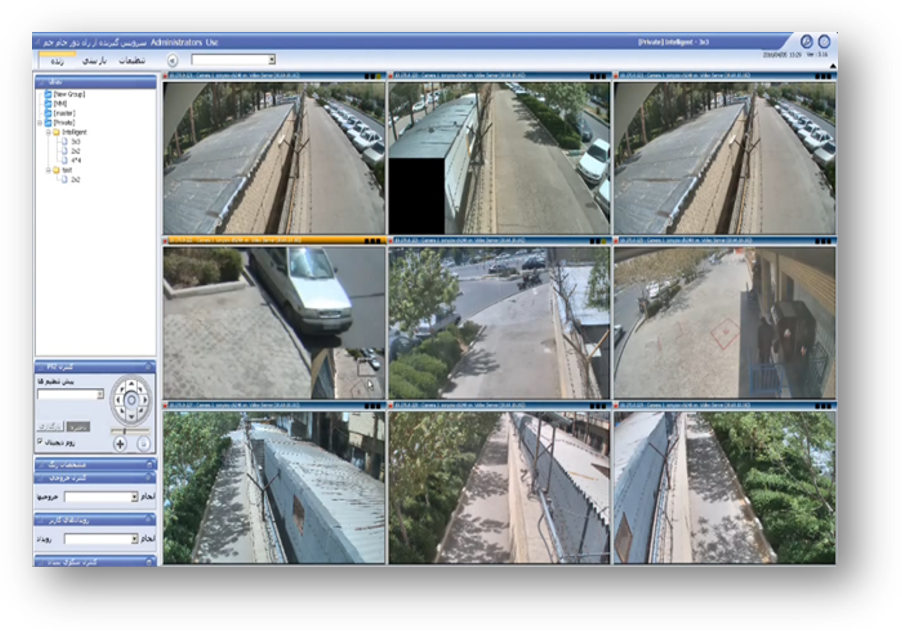Click the انجام button beside event dropdown
This screenshot has width=902, height=631.
point(148,539)
